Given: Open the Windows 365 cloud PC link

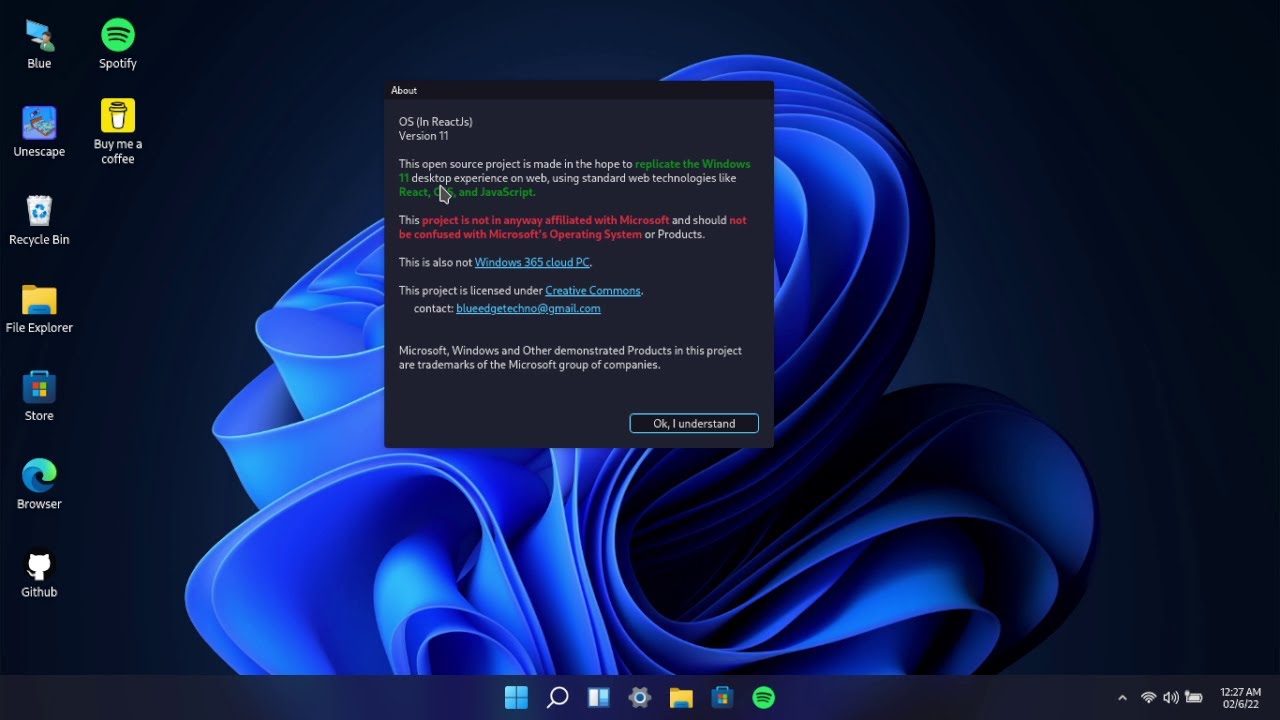Looking at the screenshot, I should coord(532,262).
